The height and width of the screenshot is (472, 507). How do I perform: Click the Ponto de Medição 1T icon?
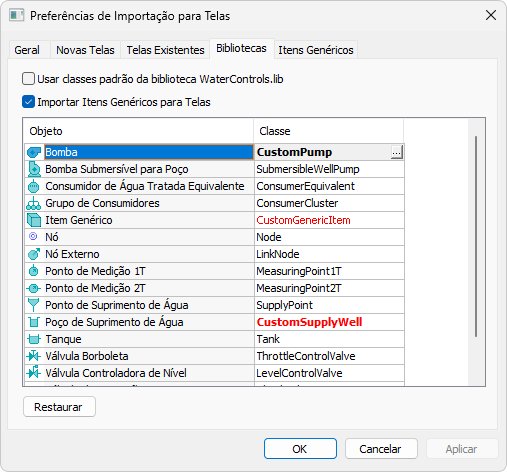(x=34, y=271)
